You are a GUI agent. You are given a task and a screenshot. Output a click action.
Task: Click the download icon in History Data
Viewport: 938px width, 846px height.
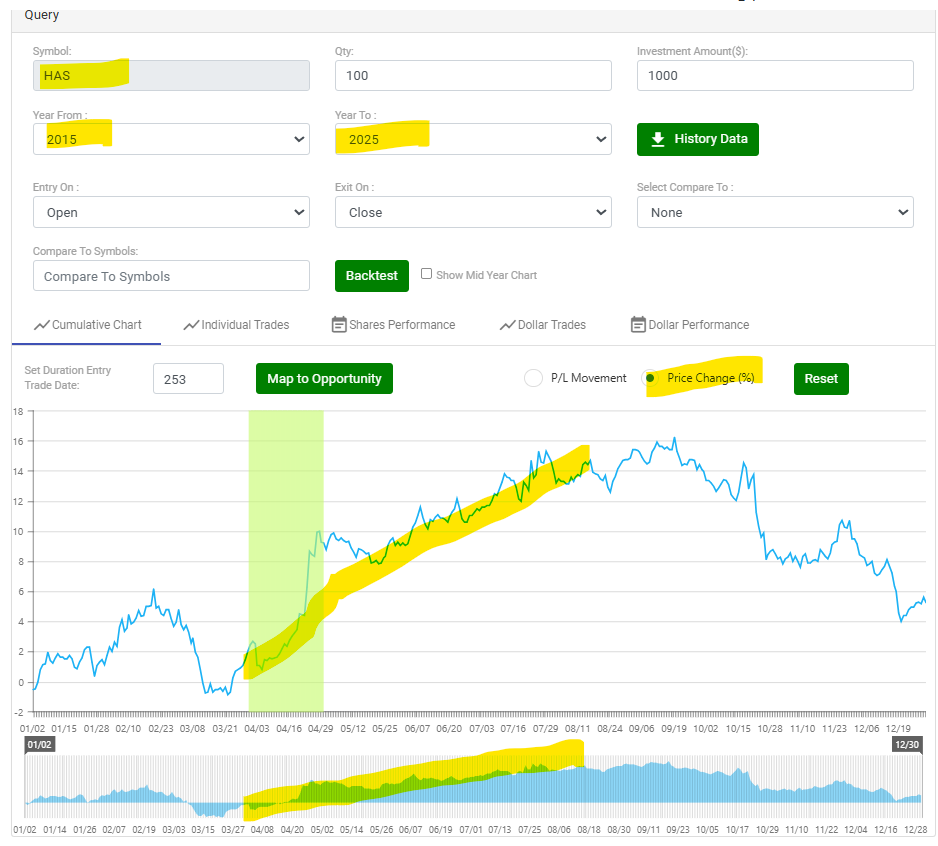click(x=658, y=139)
